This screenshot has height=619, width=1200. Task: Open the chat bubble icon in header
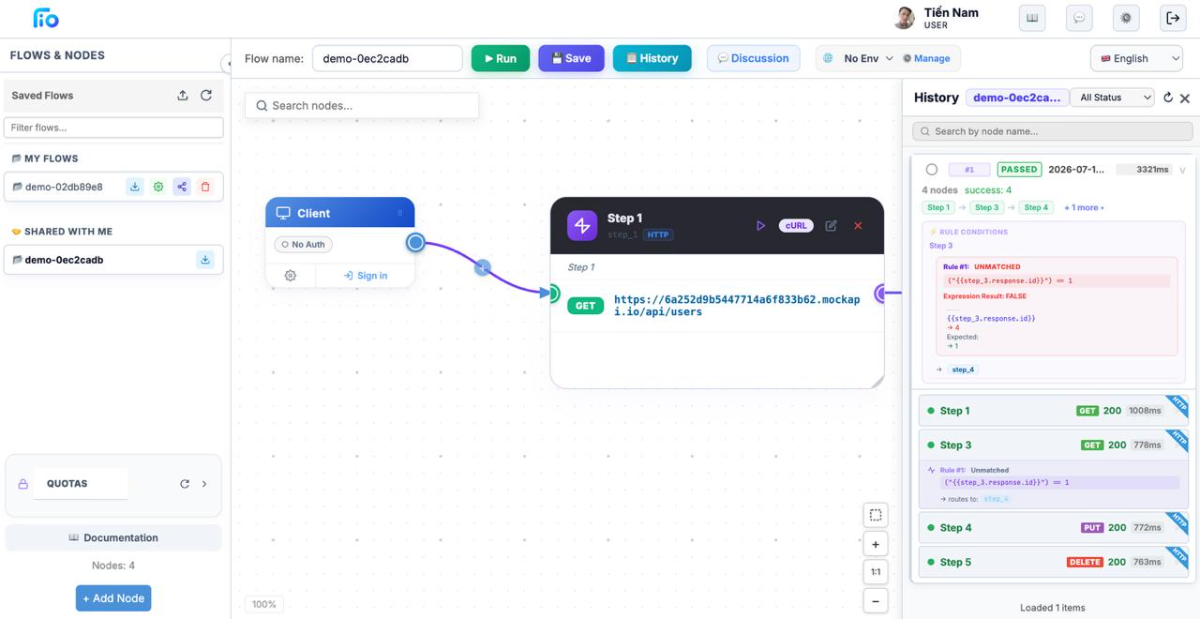[1079, 18]
